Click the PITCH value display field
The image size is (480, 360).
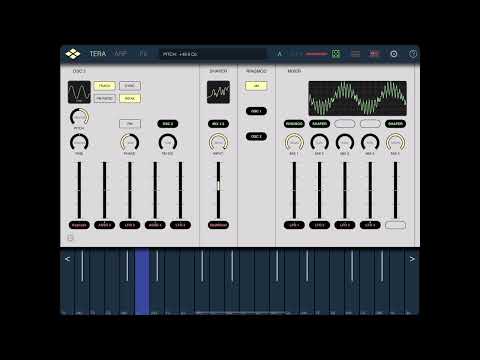[213, 54]
